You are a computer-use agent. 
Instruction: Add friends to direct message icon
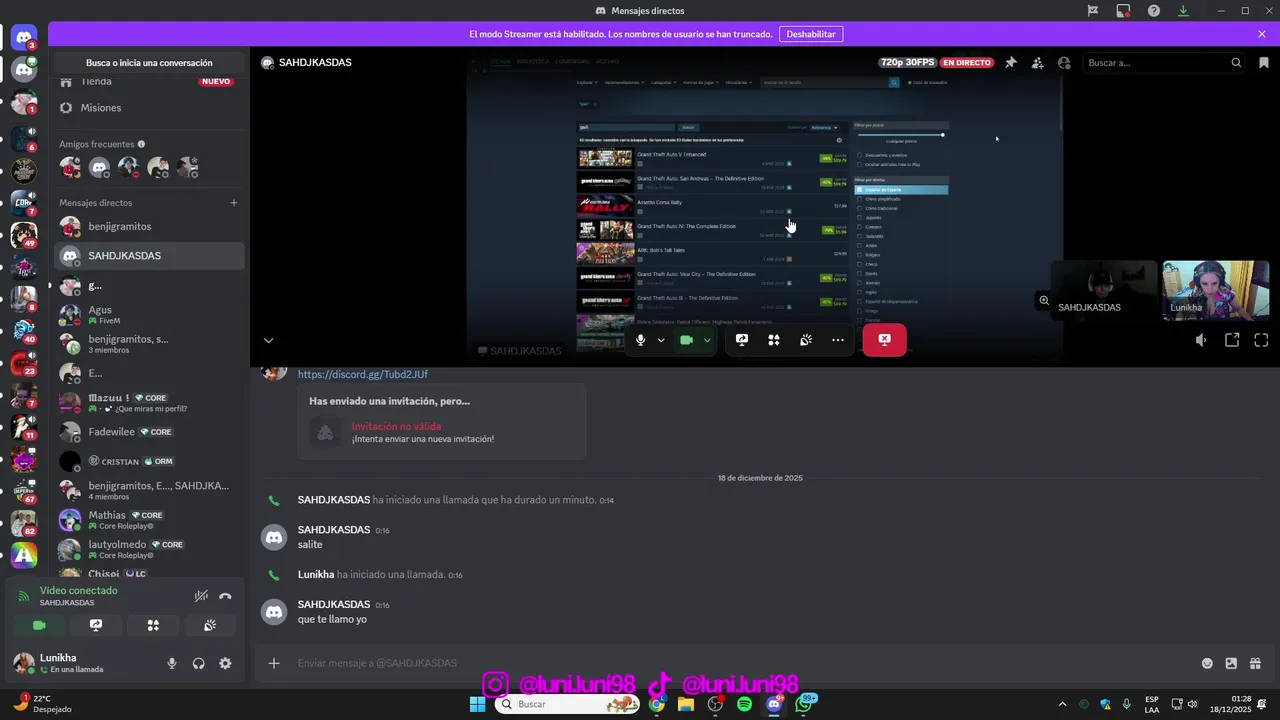pyautogui.click(x=1037, y=62)
